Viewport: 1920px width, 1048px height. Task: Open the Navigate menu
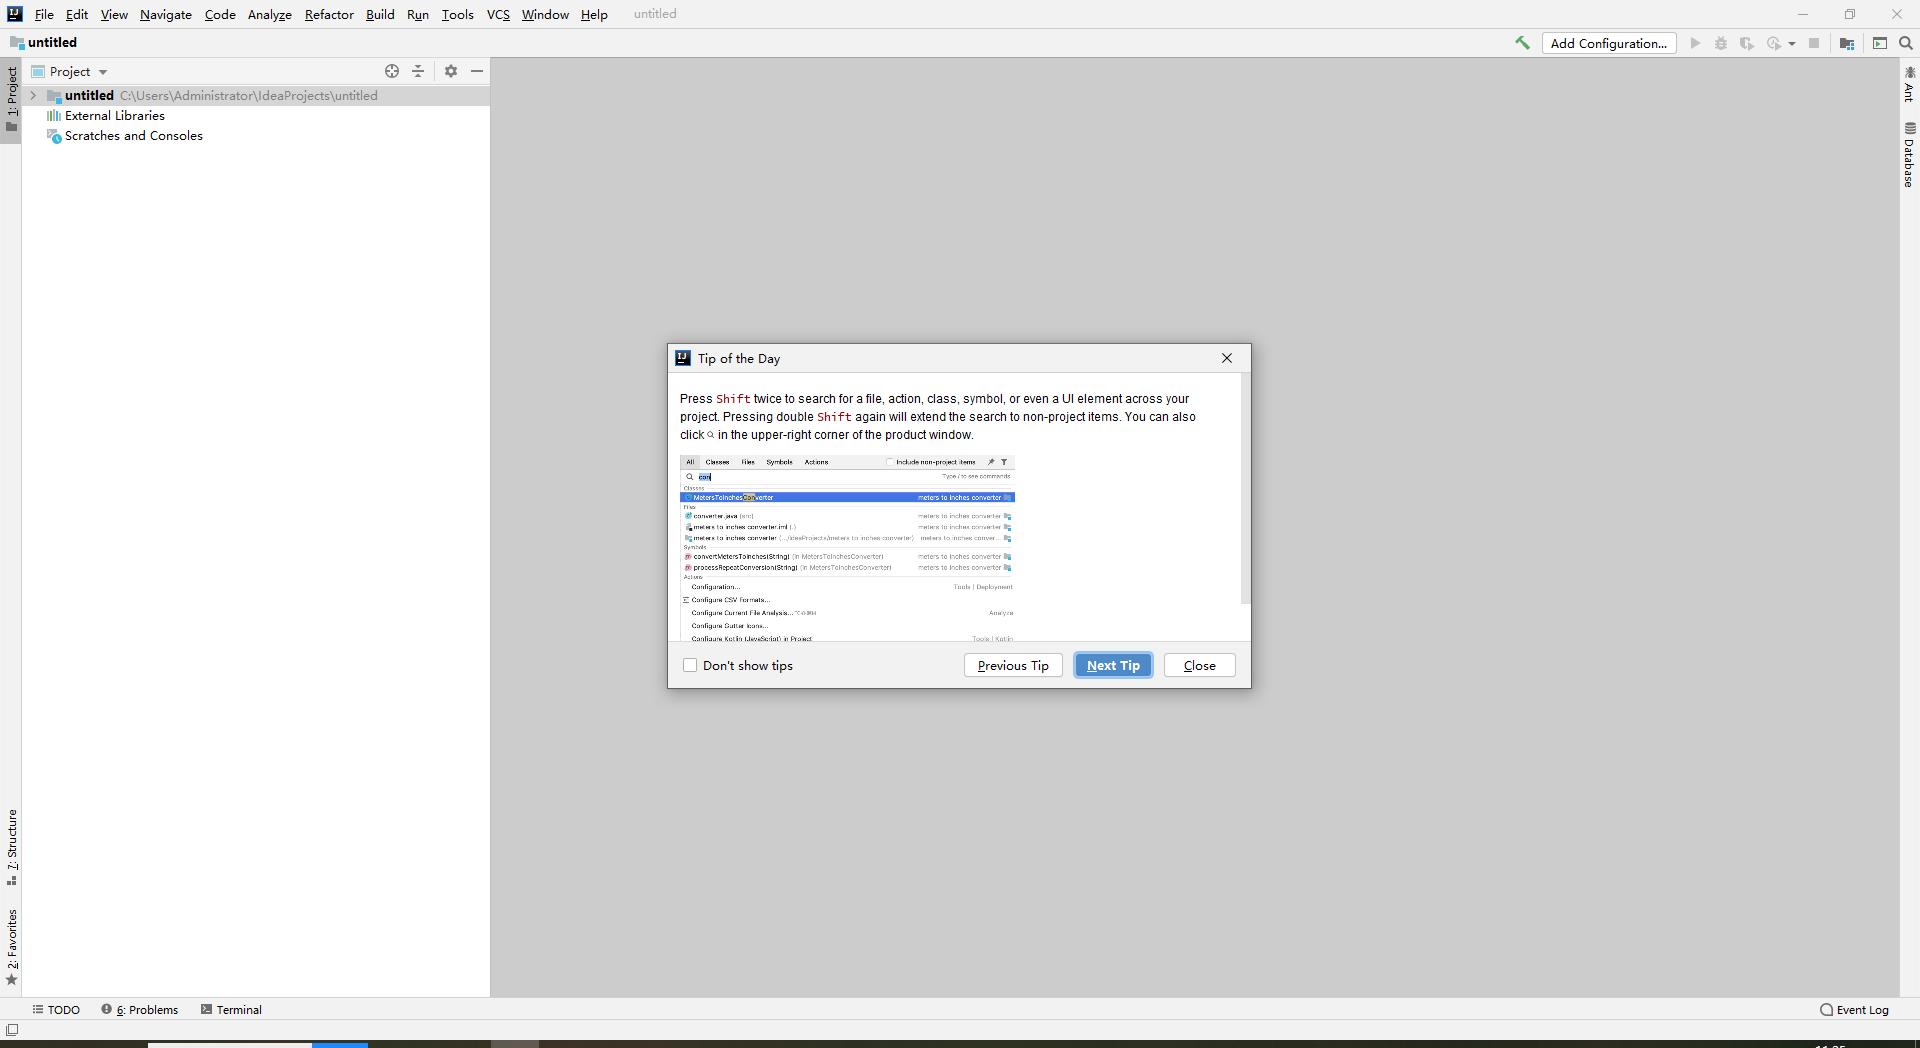[x=166, y=14]
